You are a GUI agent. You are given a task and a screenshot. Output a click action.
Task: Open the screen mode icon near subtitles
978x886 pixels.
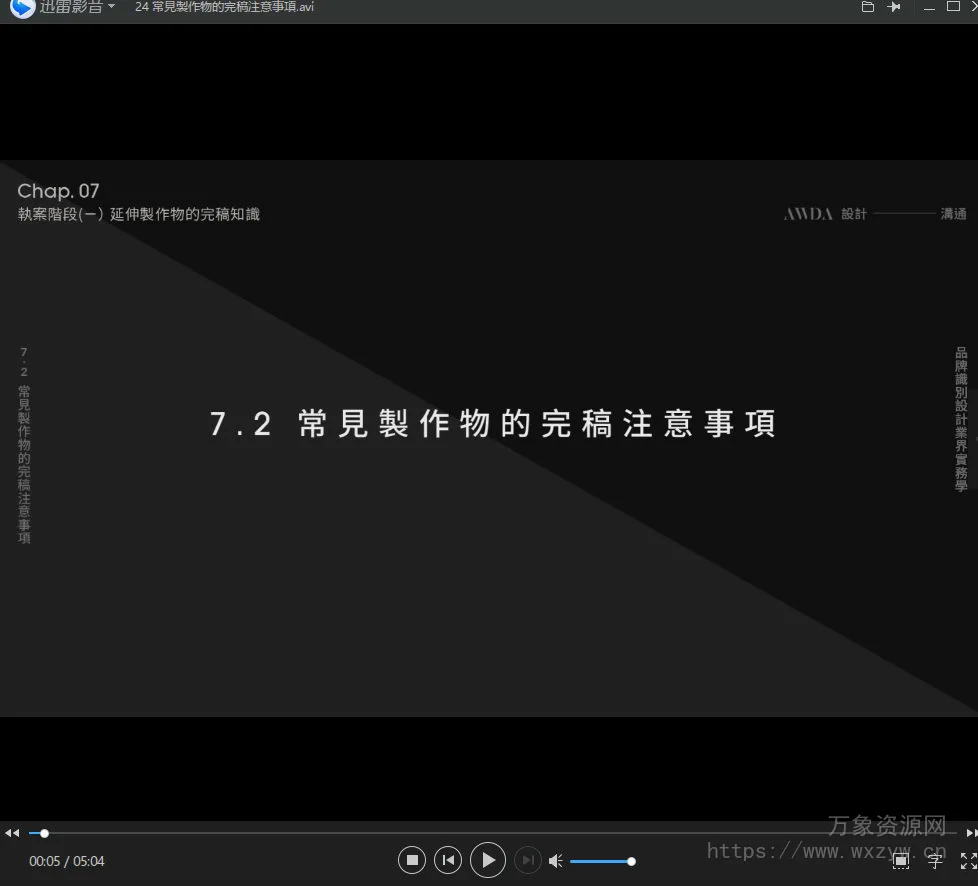click(x=901, y=860)
